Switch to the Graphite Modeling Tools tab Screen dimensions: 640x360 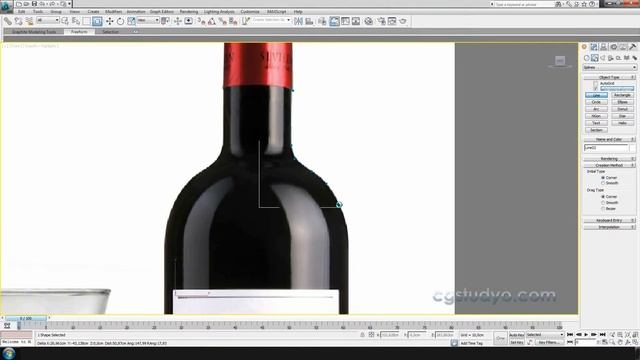34,32
